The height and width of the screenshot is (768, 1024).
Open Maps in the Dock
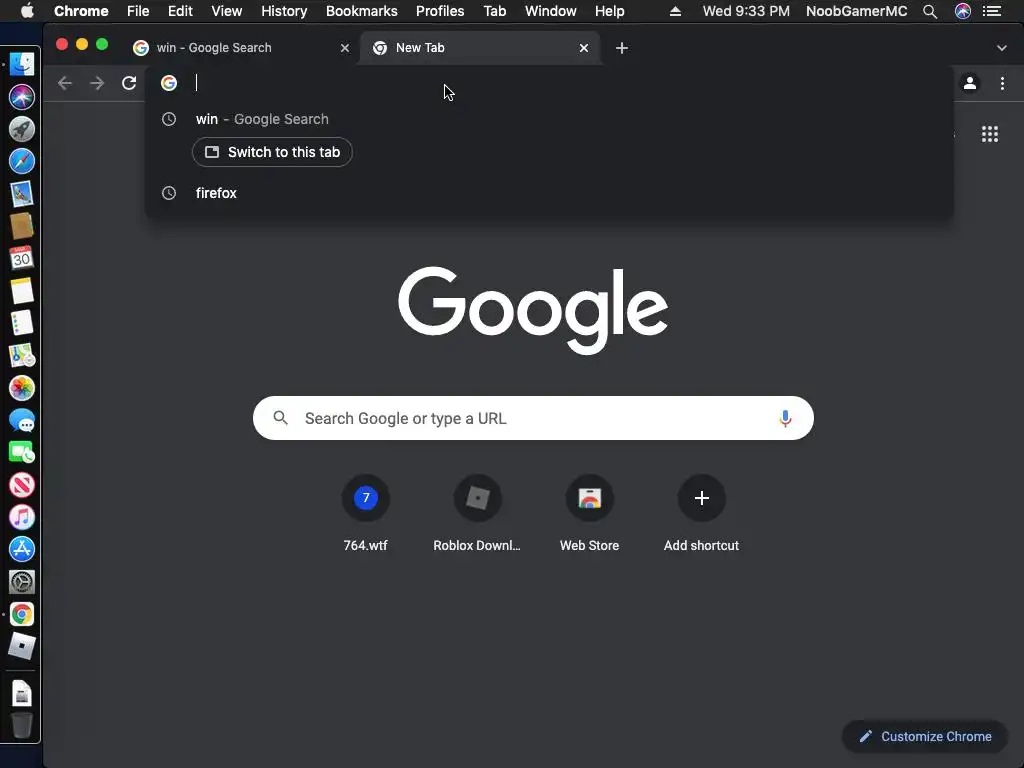point(22,355)
